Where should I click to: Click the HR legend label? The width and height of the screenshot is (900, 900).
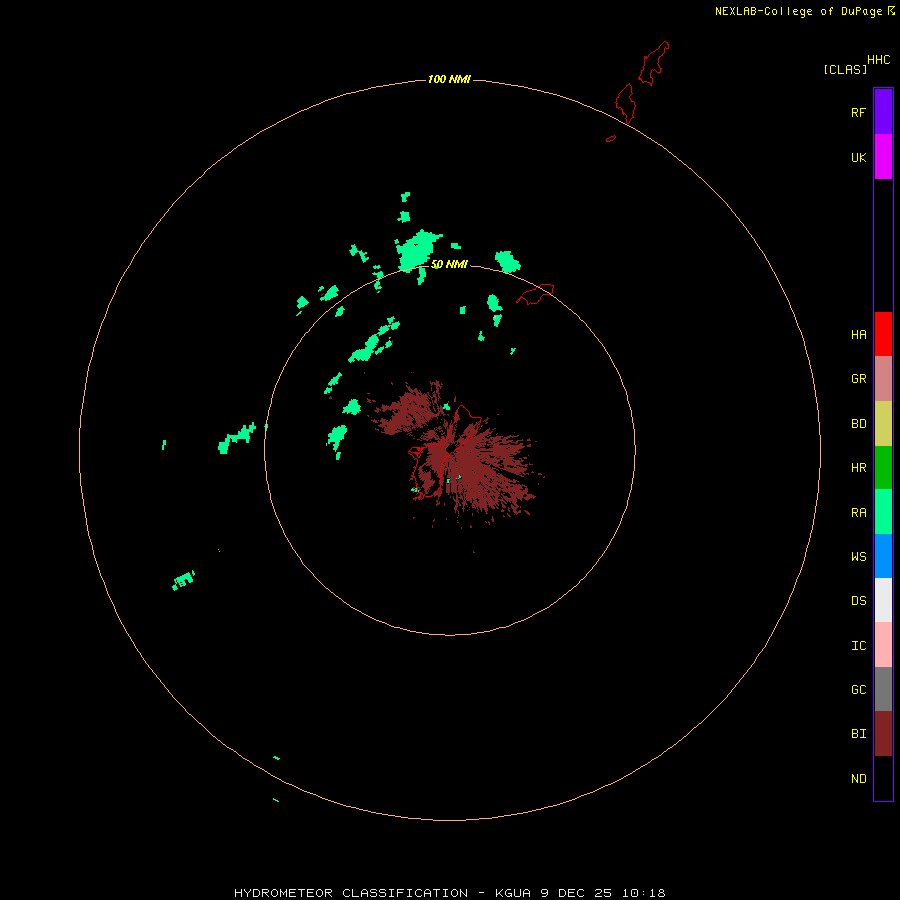(x=858, y=468)
